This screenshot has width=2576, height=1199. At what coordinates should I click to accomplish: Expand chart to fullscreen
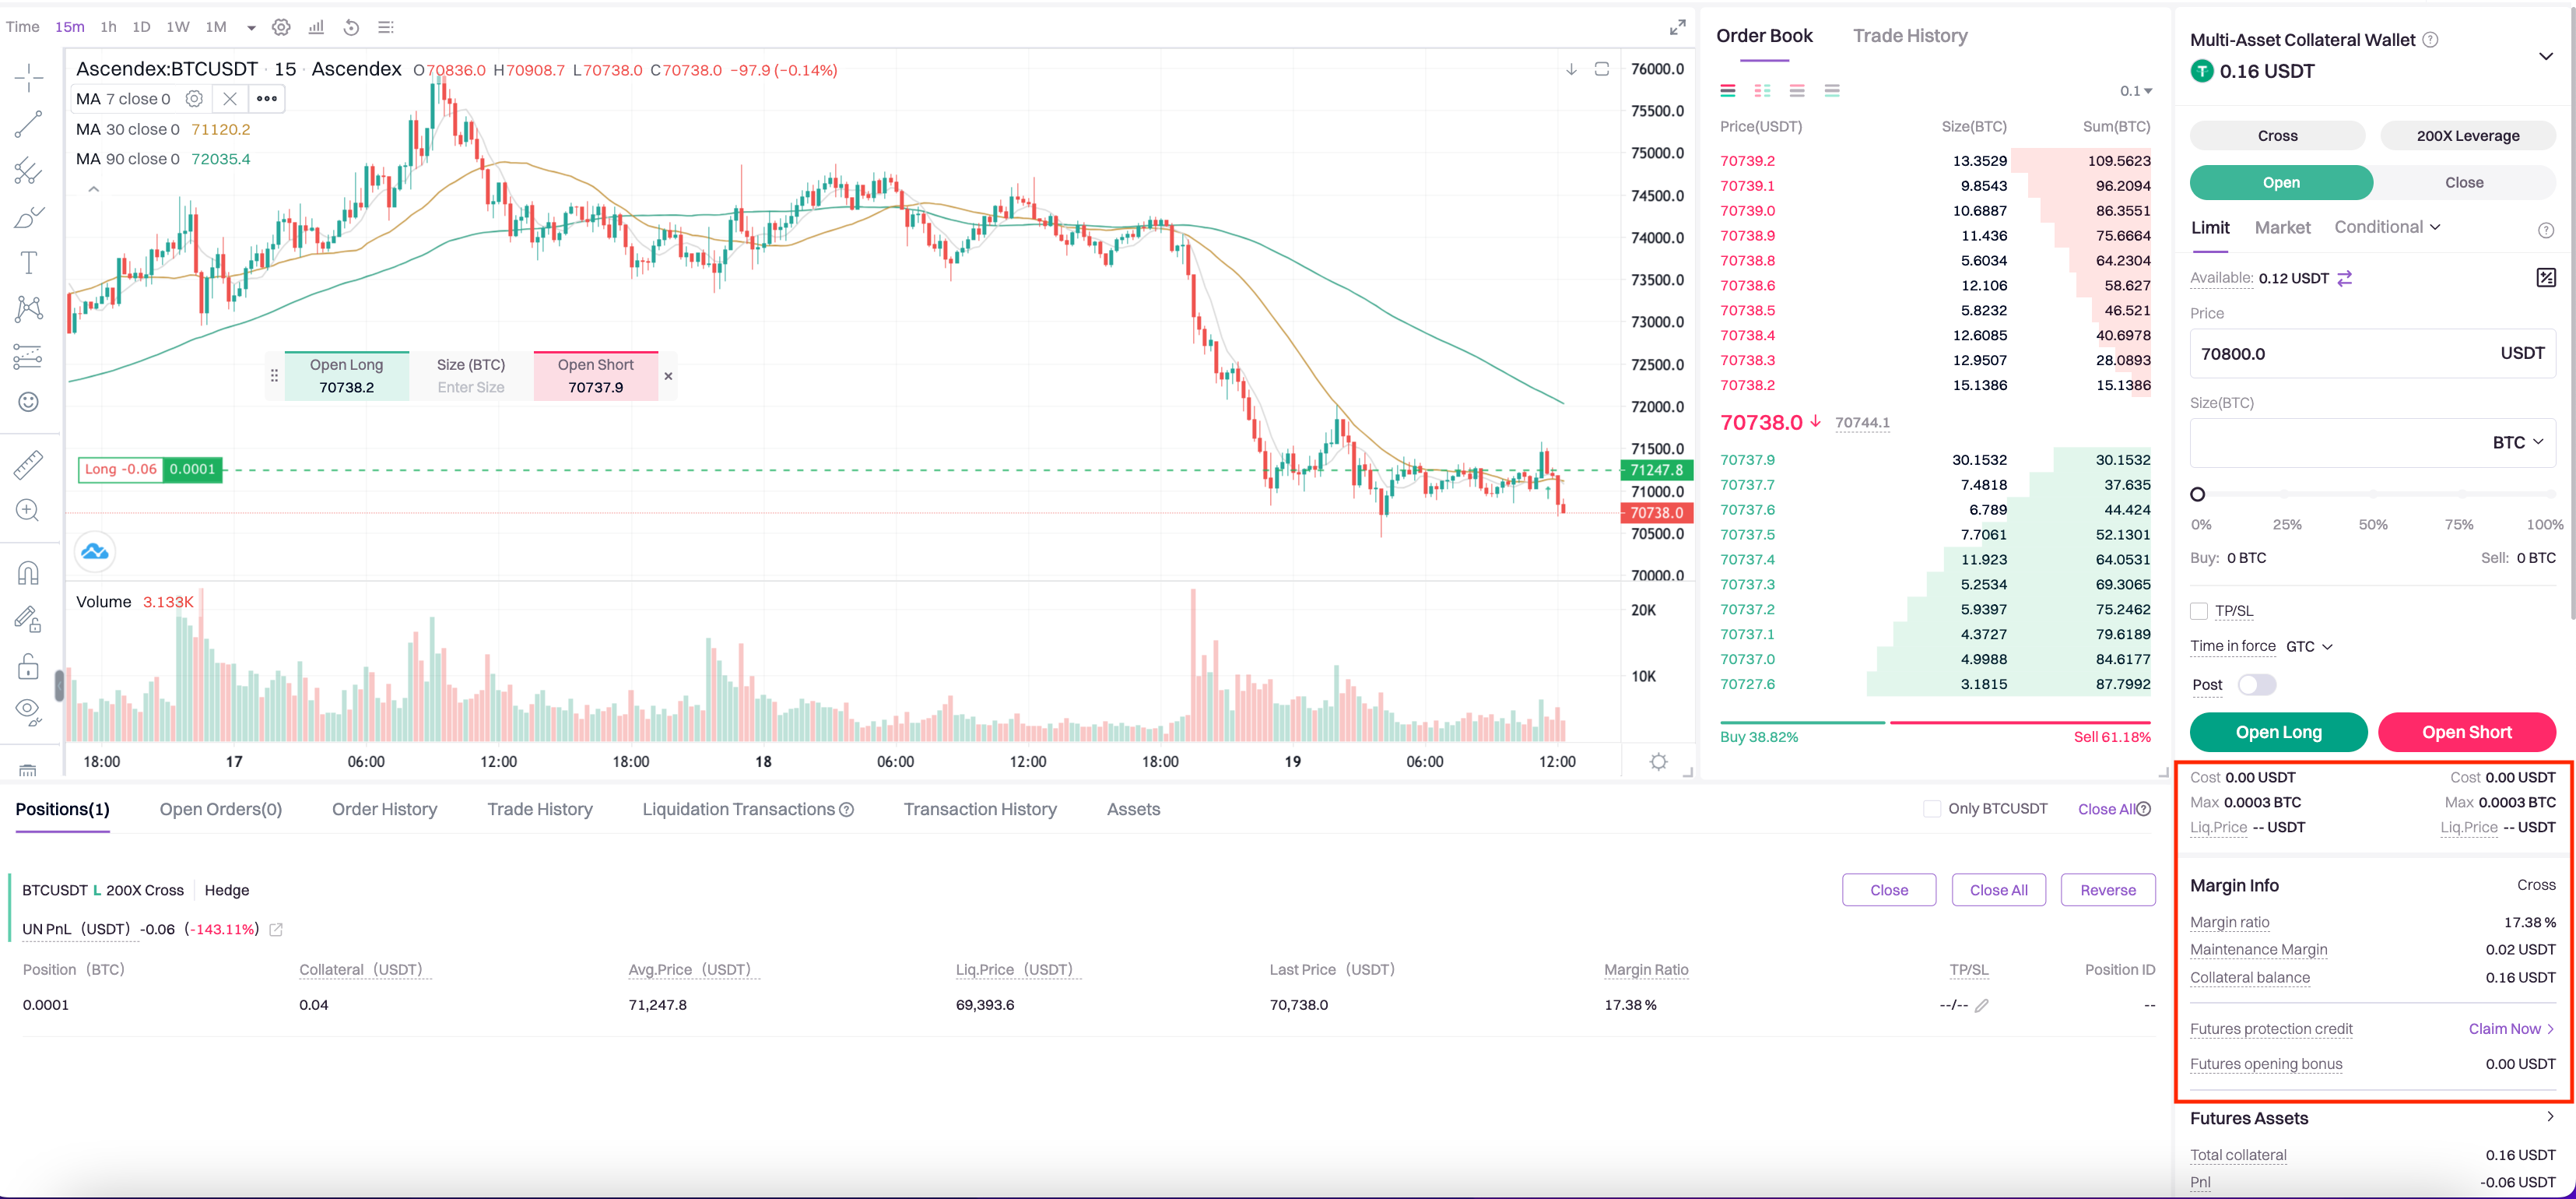point(1678,28)
